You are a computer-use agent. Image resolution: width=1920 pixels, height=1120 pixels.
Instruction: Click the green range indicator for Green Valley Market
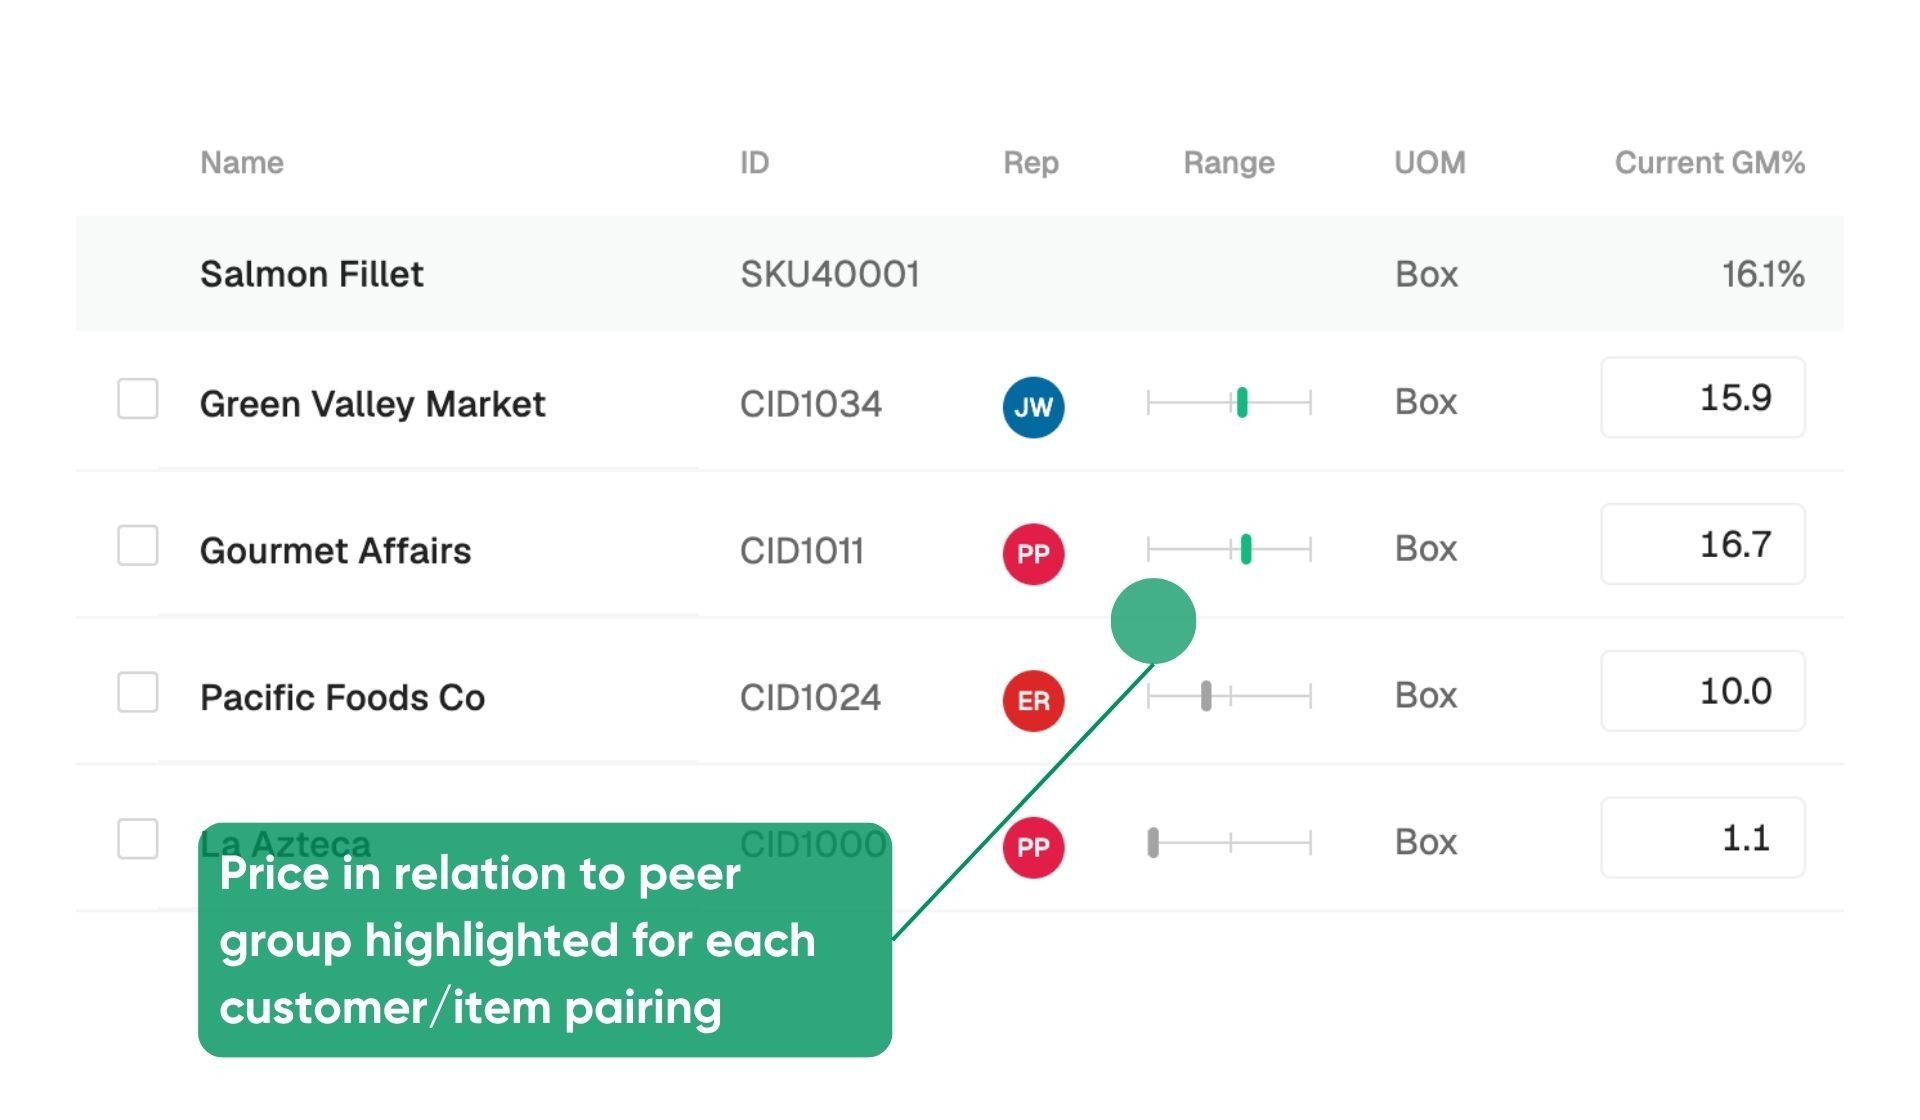click(1242, 402)
